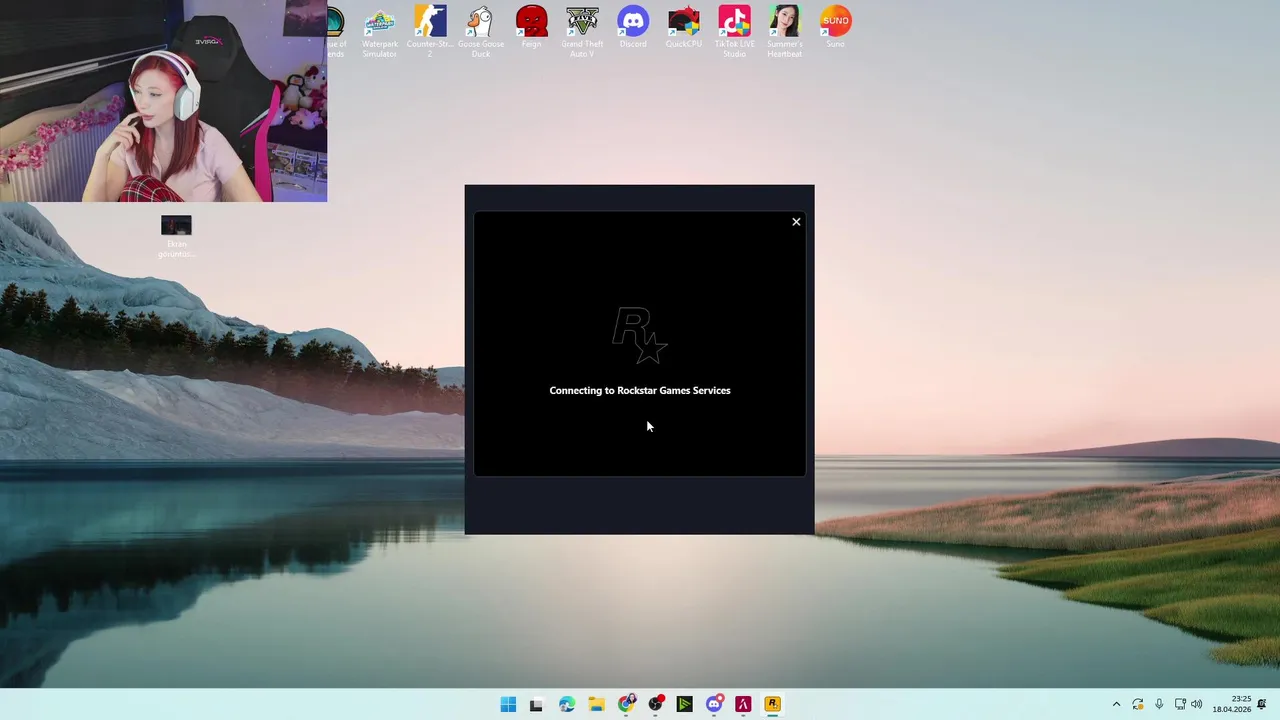1280x720 pixels.
Task: Switch to Discord in the taskbar
Action: (714, 704)
